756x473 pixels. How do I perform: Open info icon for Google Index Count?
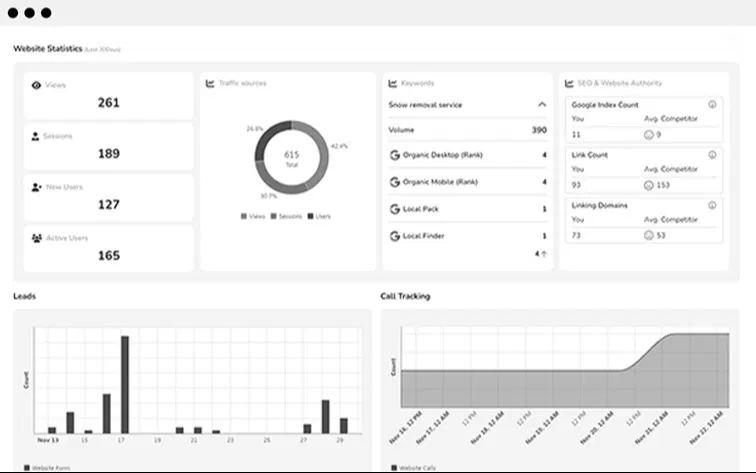point(712,104)
